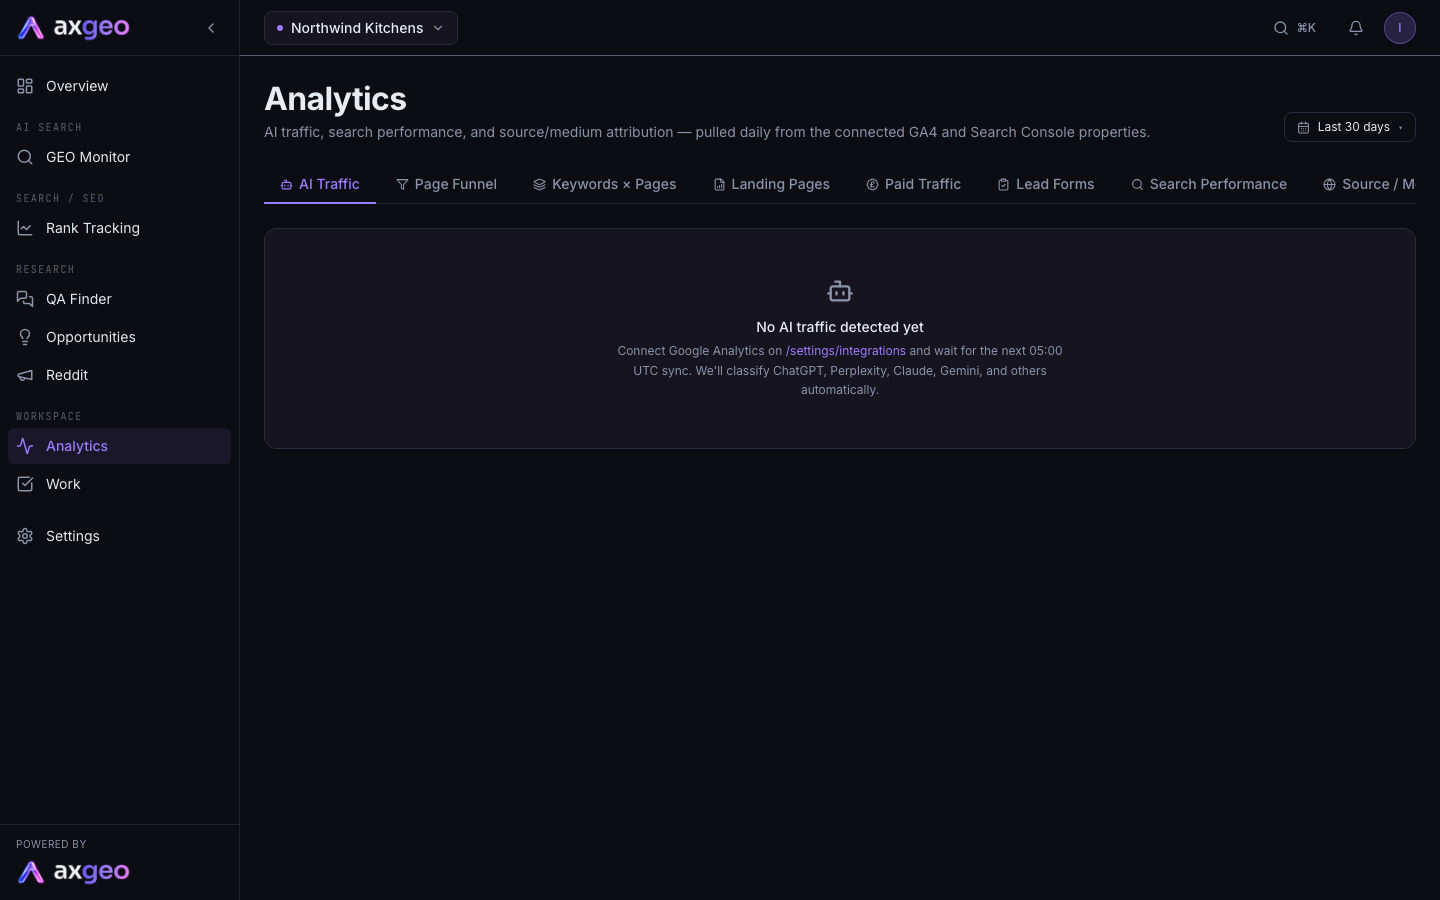The height and width of the screenshot is (900, 1440).
Task: Go to the Work page
Action: pyautogui.click(x=119, y=484)
